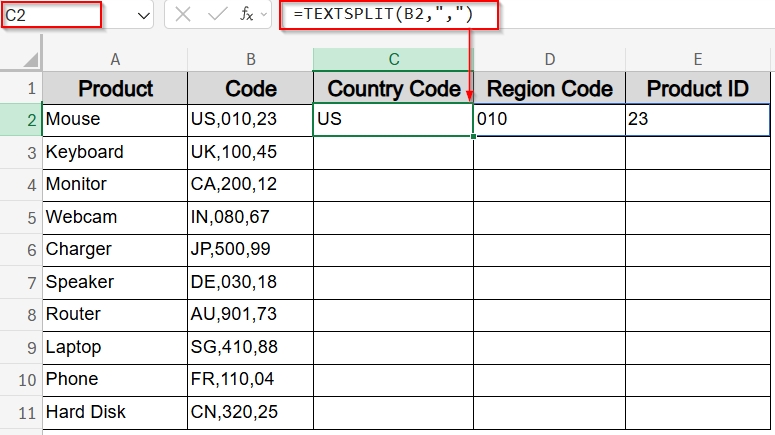
Task: Click the Code header cell
Action: pos(250,88)
